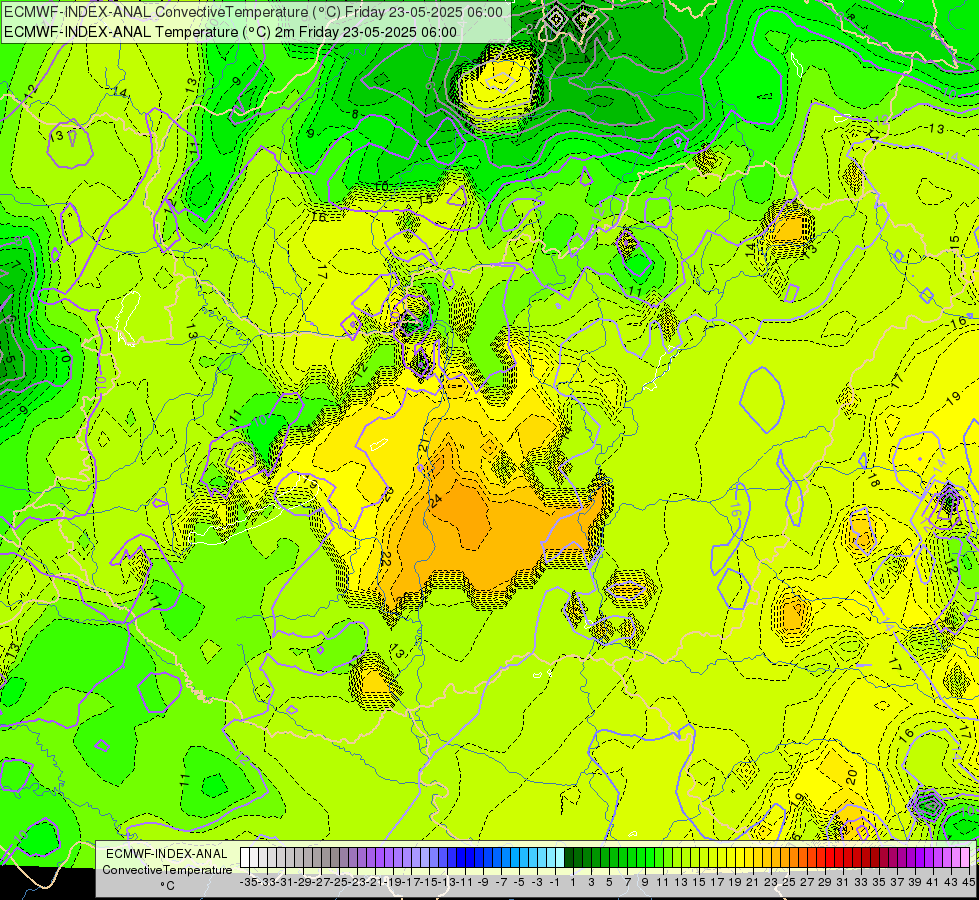Select the '1' tick label in legend
Screen dimensions: 979x900
tap(573, 883)
